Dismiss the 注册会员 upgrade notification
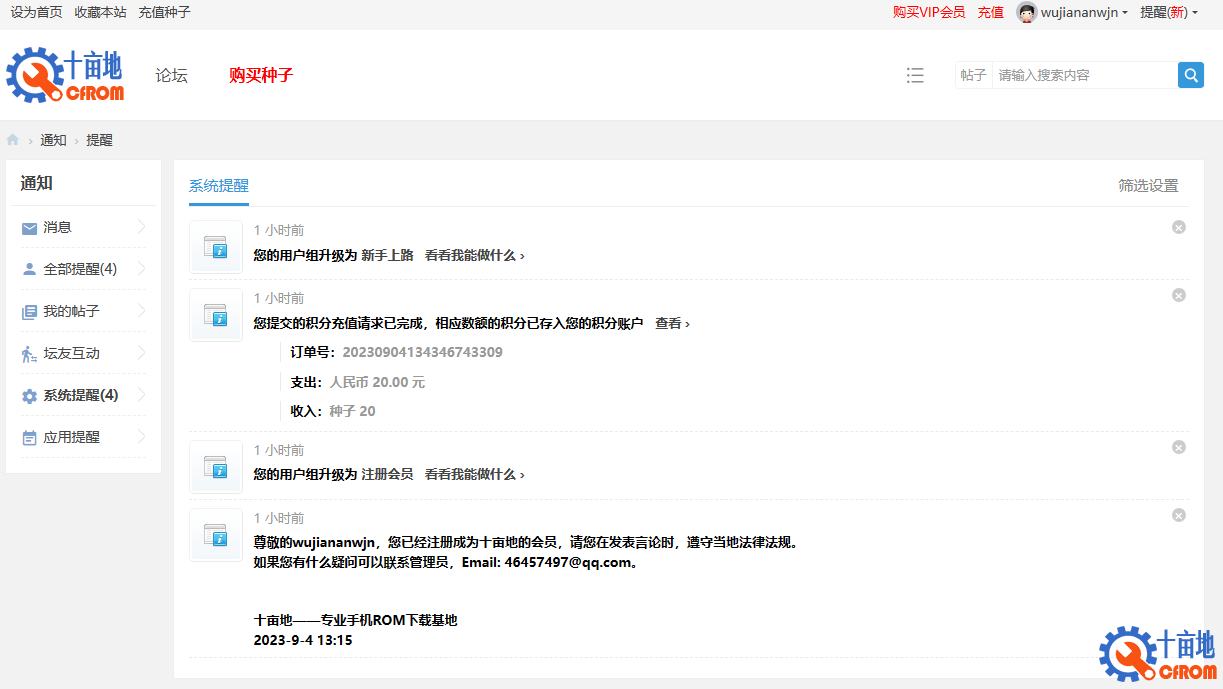Screen dimensions: 1223x689 coord(1178,447)
